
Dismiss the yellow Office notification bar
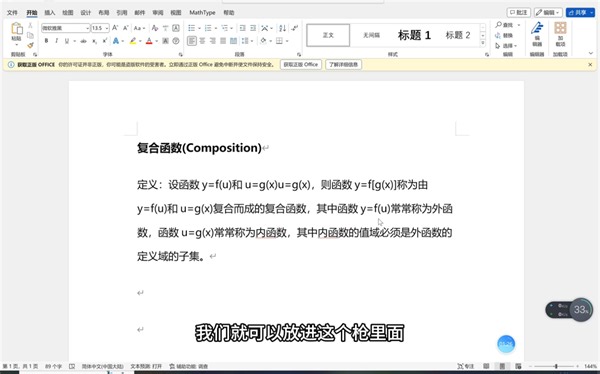click(x=590, y=65)
